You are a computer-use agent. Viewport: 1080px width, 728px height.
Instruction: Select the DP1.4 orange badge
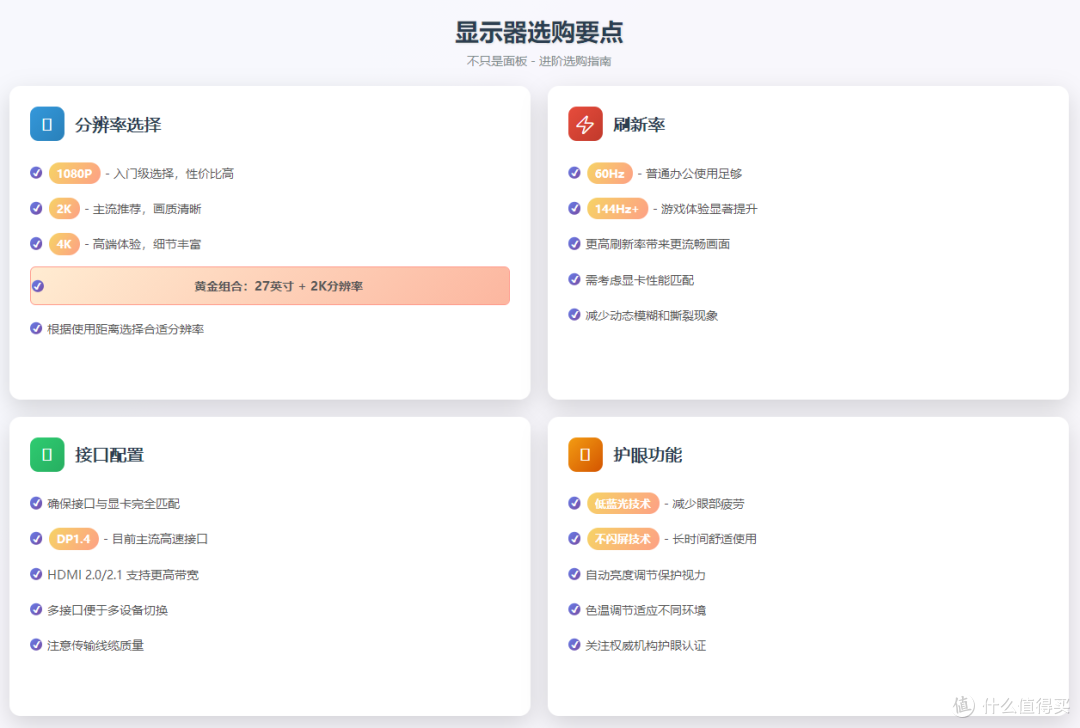point(74,539)
